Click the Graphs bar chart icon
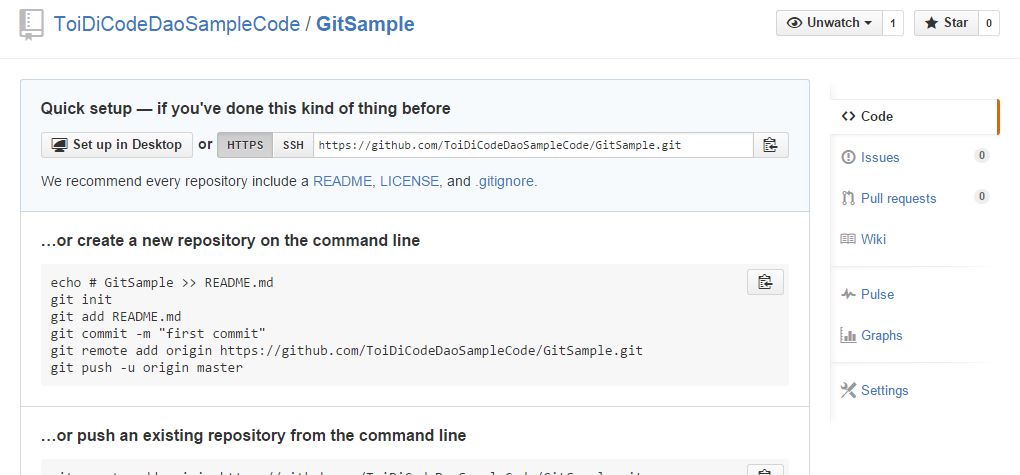 pos(848,335)
